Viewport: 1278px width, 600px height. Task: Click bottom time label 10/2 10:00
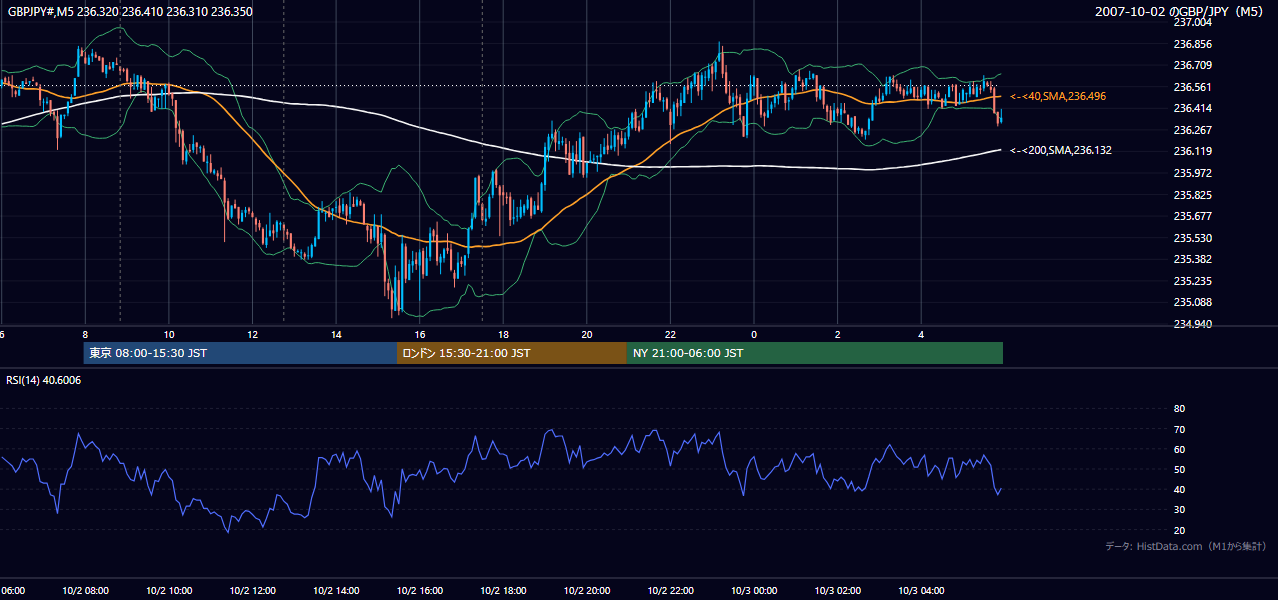pyautogui.click(x=169, y=591)
